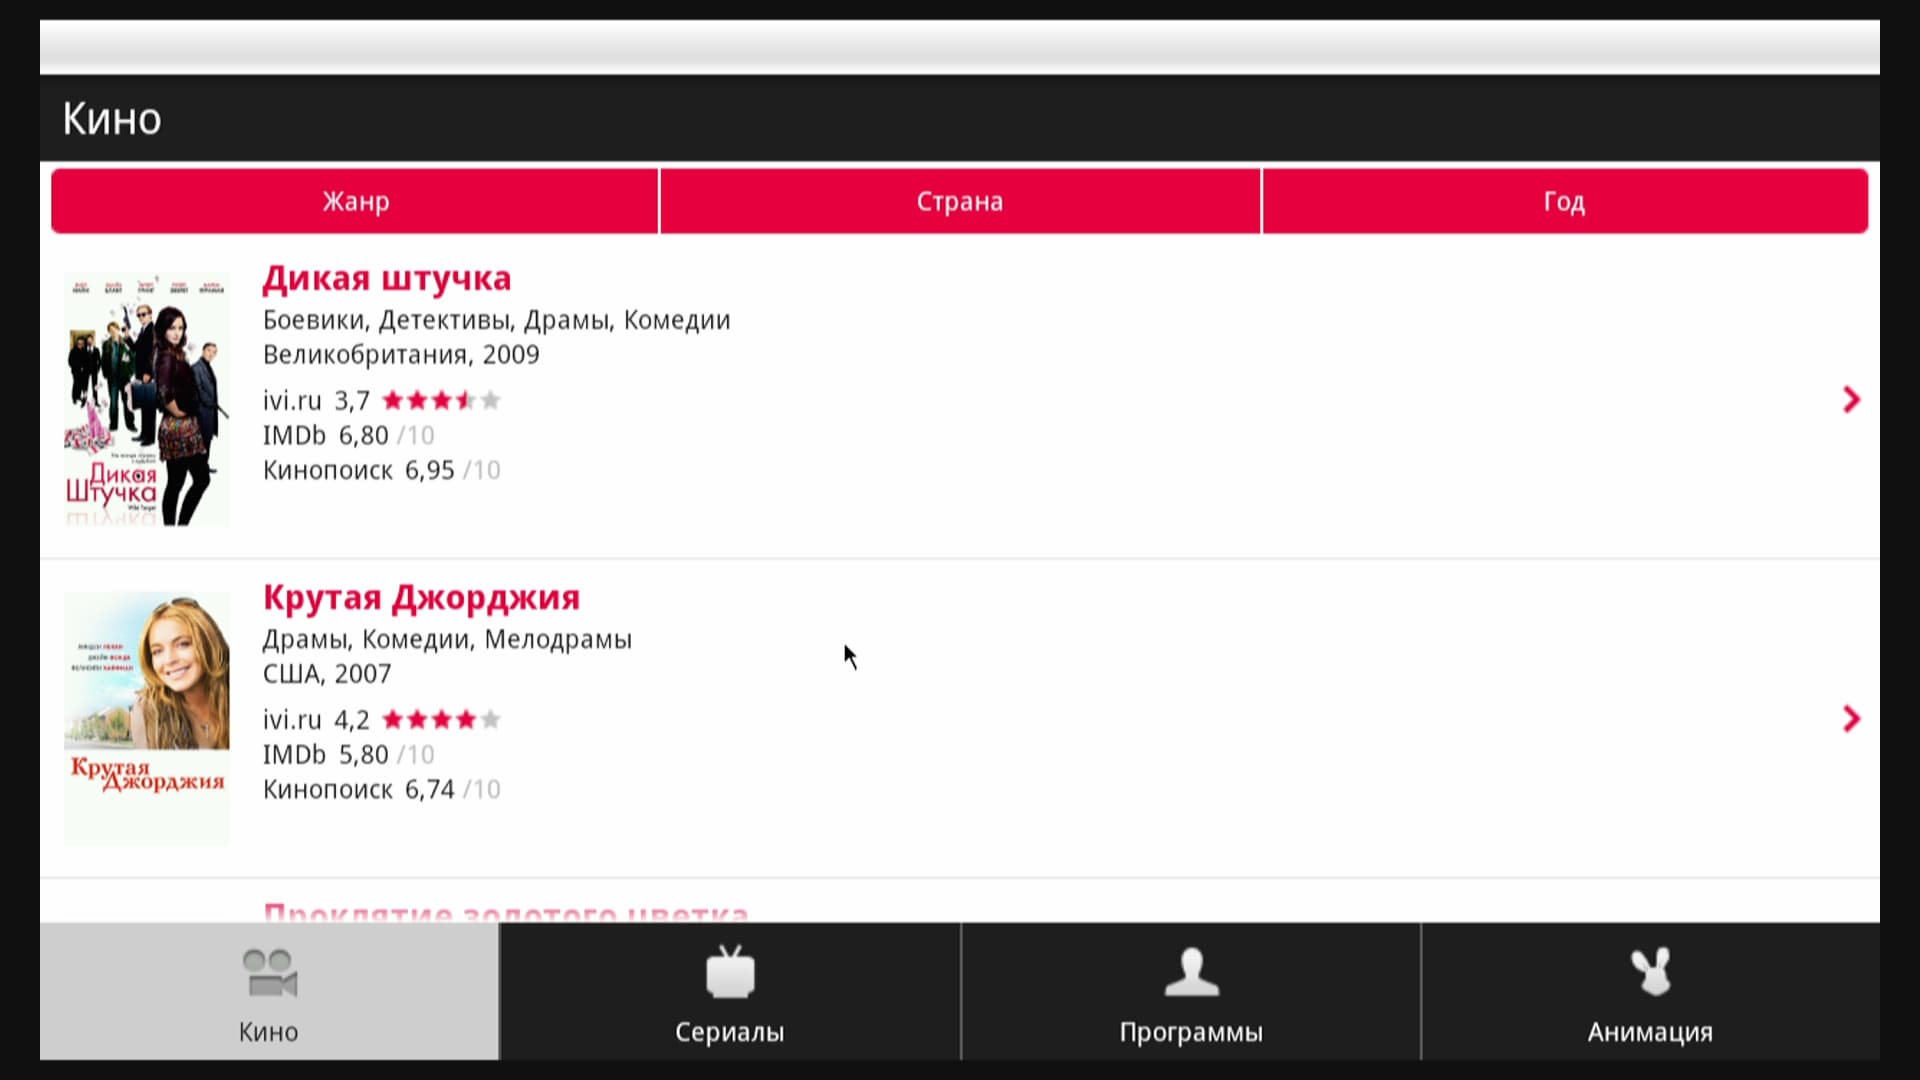The width and height of the screenshot is (1920, 1080).
Task: Switch to the Сериалы tab label
Action: [729, 1032]
